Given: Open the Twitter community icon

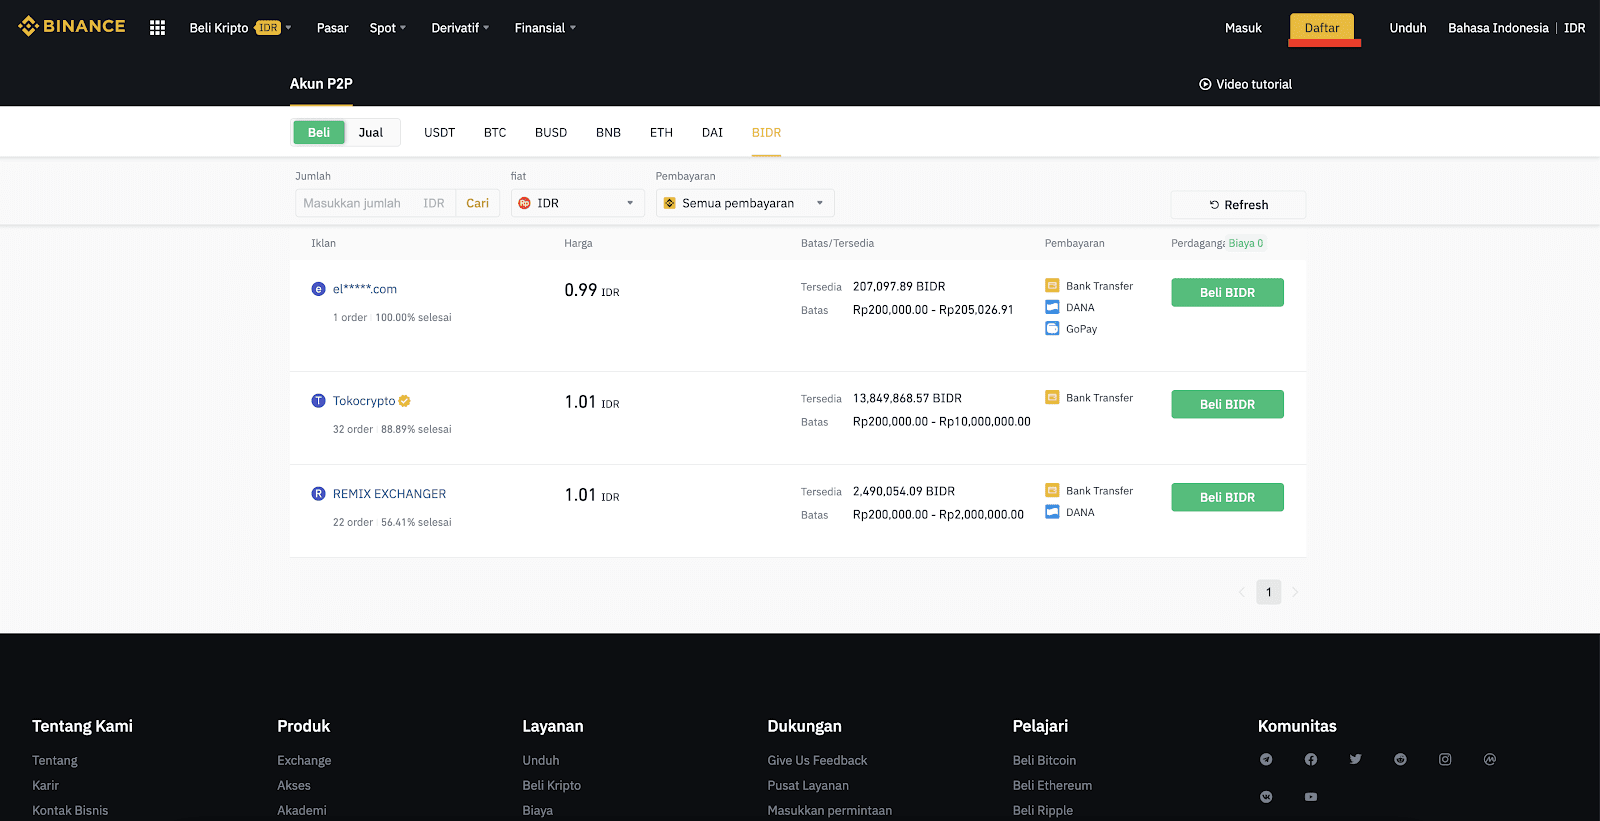Looking at the screenshot, I should (1355, 760).
